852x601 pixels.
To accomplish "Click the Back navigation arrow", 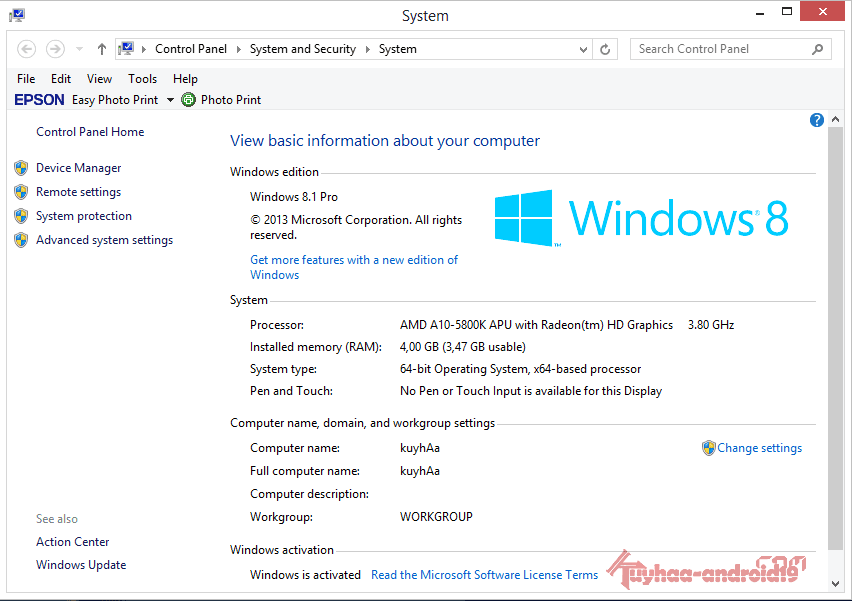I will click(x=27, y=49).
